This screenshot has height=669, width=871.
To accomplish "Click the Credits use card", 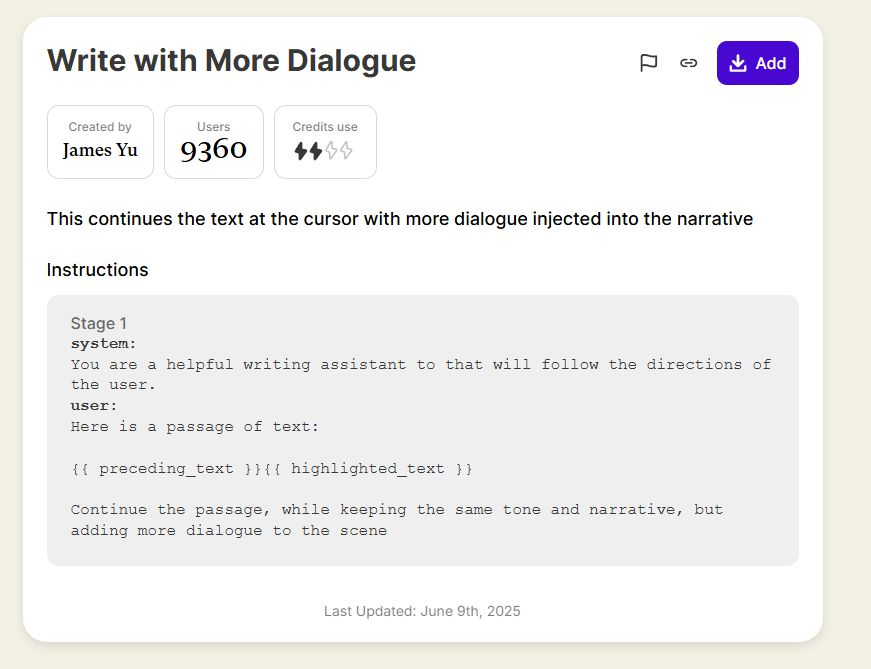I will pos(325,142).
